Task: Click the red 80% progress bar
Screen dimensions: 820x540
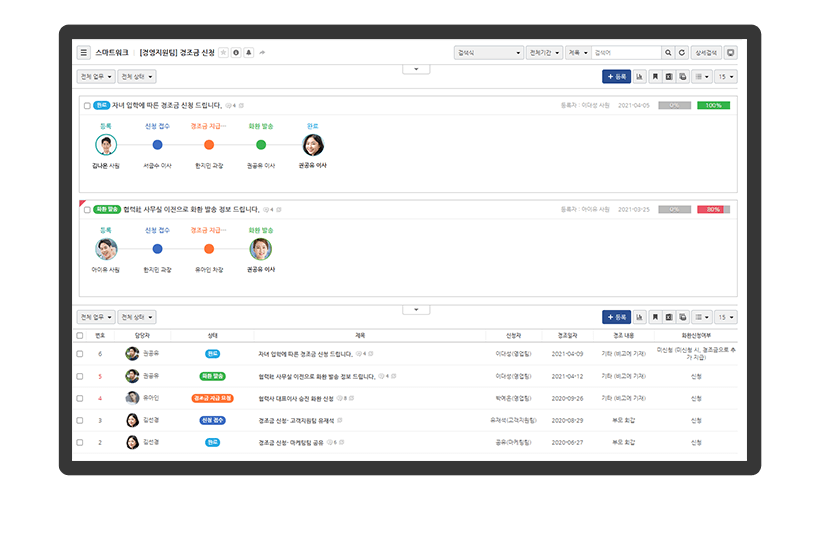Action: 713,209
